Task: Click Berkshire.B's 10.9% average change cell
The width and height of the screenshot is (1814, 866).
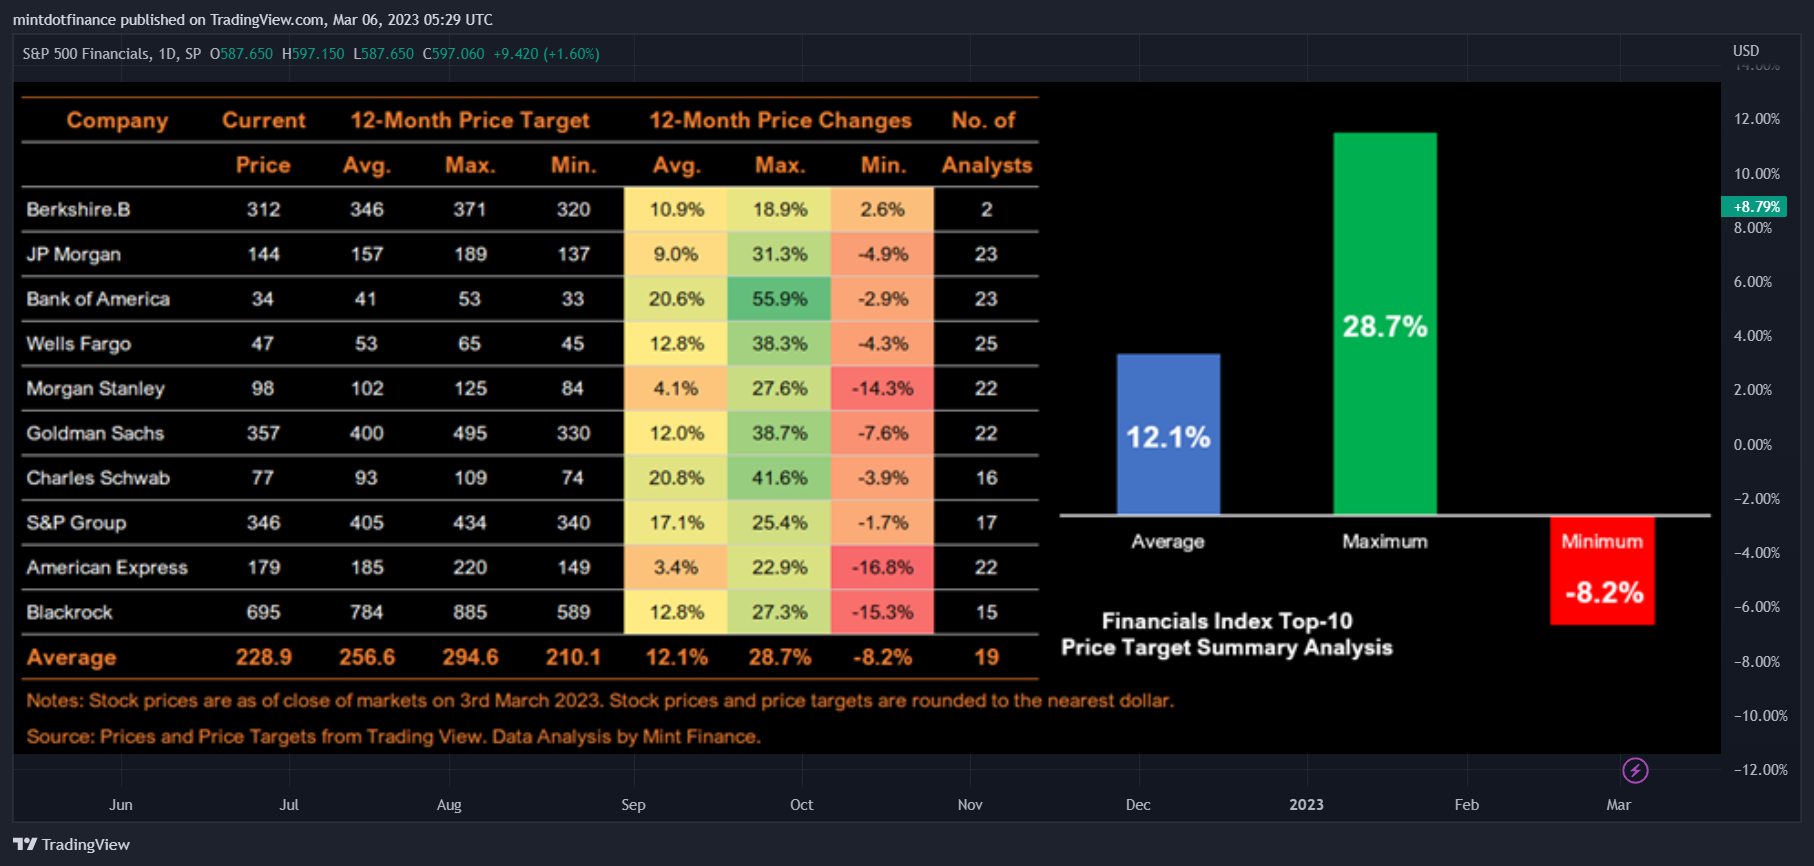Action: 676,209
